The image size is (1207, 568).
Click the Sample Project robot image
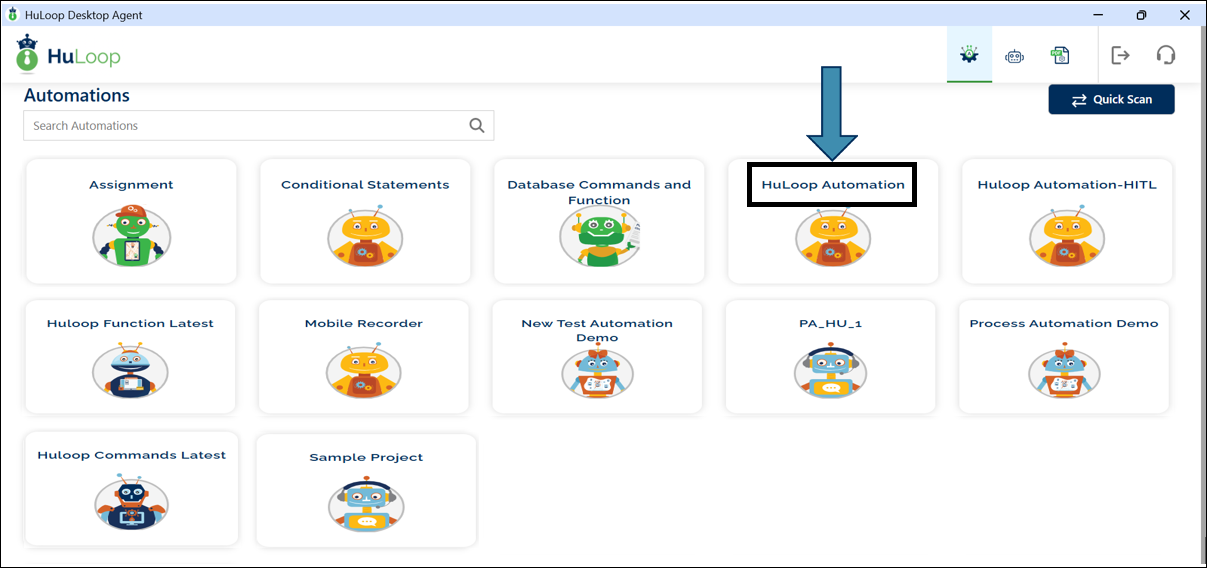366,505
